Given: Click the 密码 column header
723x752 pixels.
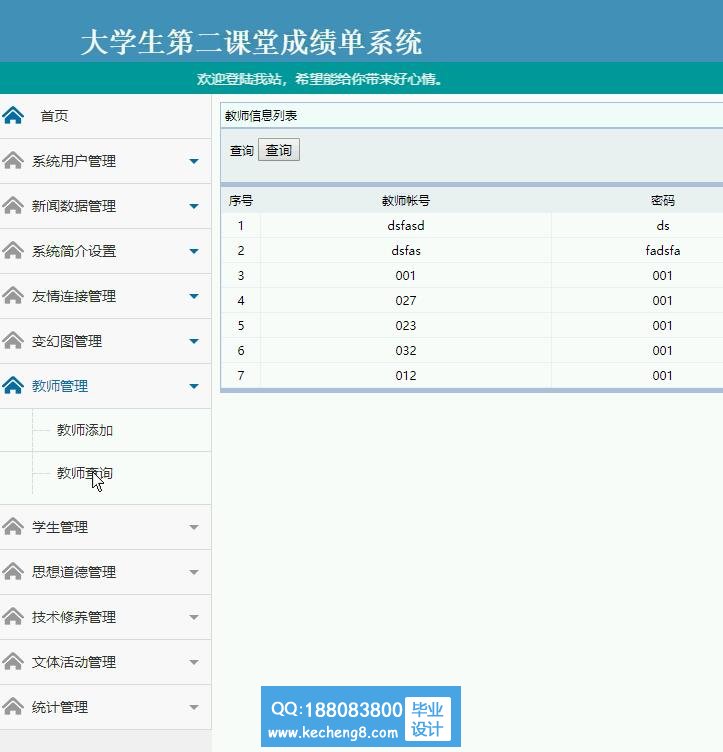Looking at the screenshot, I should [663, 200].
